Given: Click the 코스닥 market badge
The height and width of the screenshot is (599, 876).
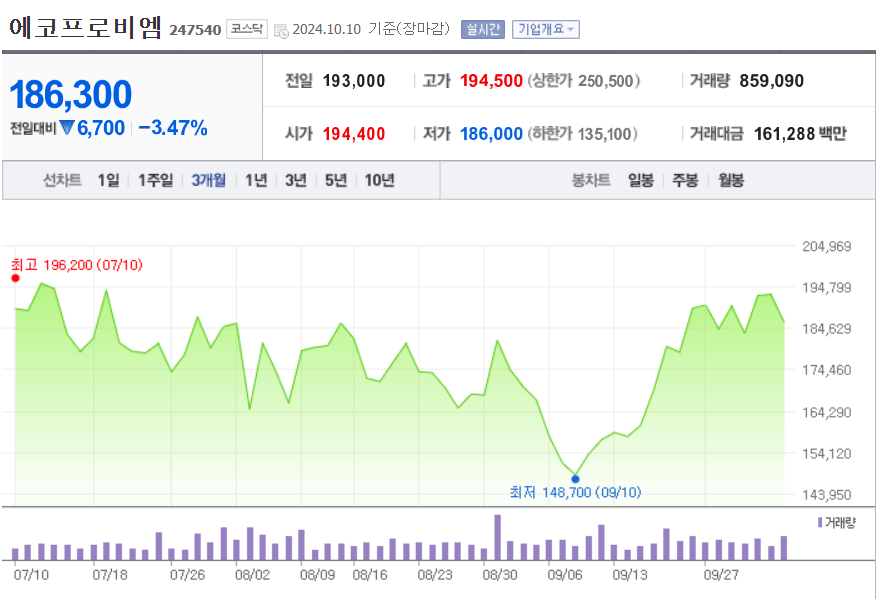Looking at the screenshot, I should tap(247, 29).
